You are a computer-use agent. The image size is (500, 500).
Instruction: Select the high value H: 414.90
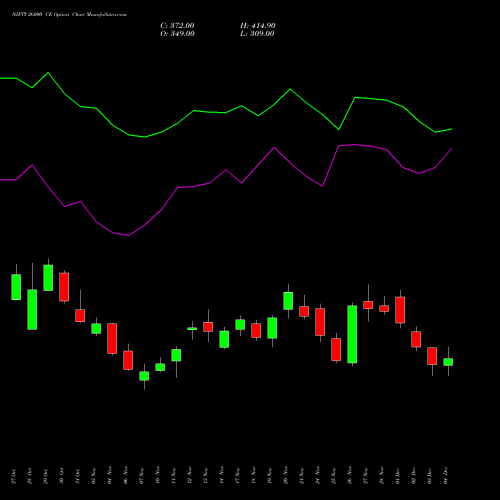[x=258, y=26]
